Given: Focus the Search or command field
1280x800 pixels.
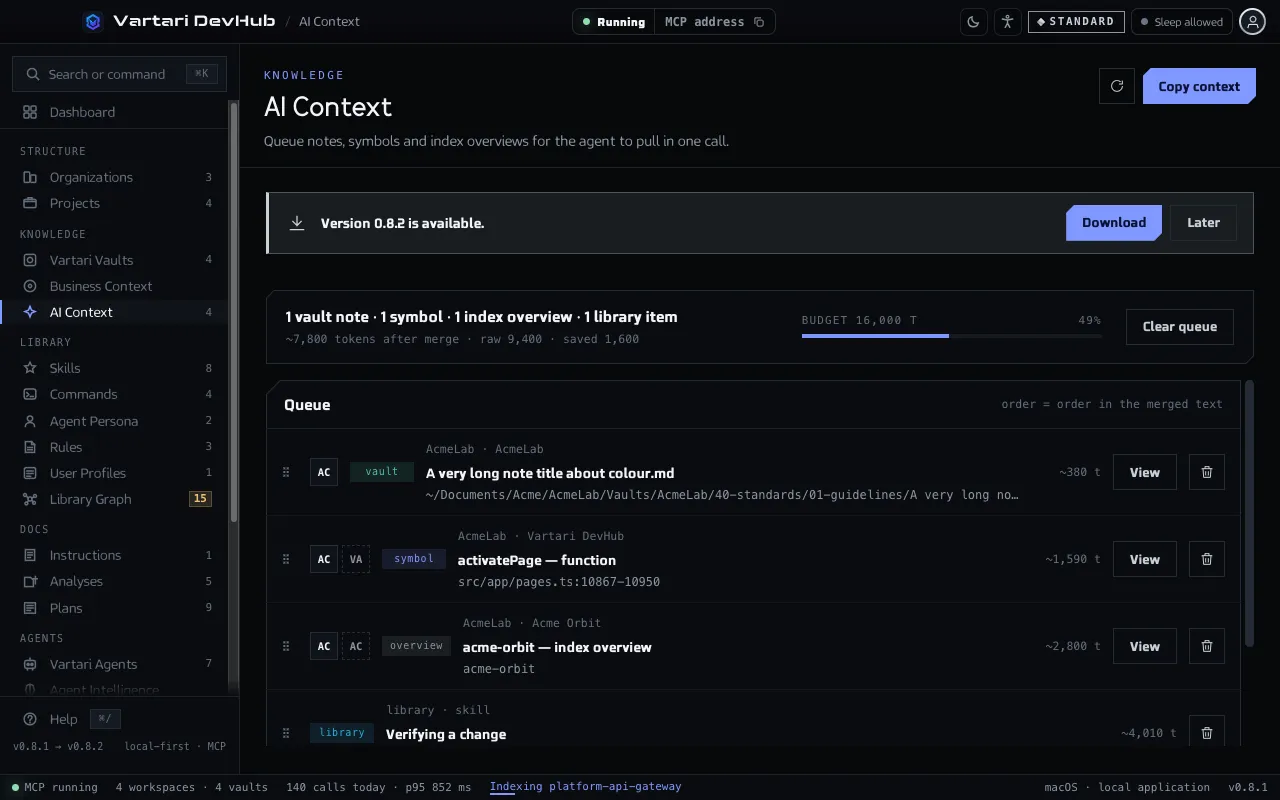Looking at the screenshot, I should click(x=119, y=74).
